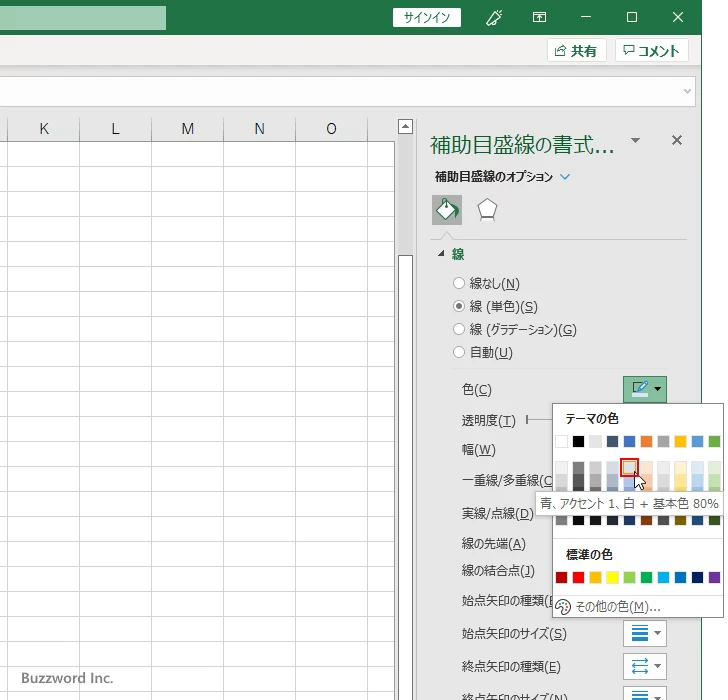This screenshot has height=700, width=728.
Task: Choose その他の色(M)... more colors
Action: [x=618, y=607]
